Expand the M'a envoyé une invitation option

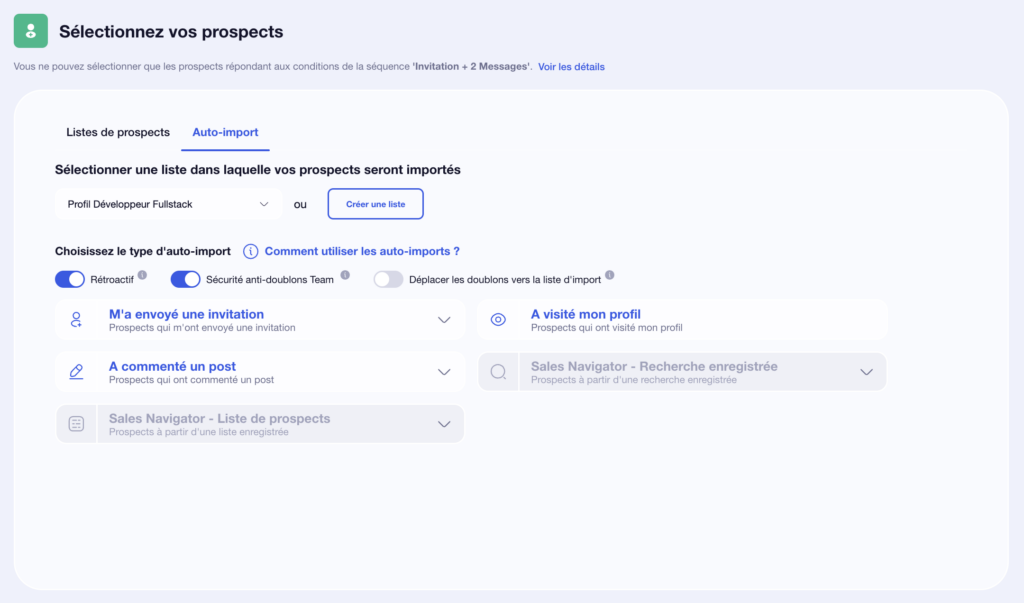(x=445, y=319)
